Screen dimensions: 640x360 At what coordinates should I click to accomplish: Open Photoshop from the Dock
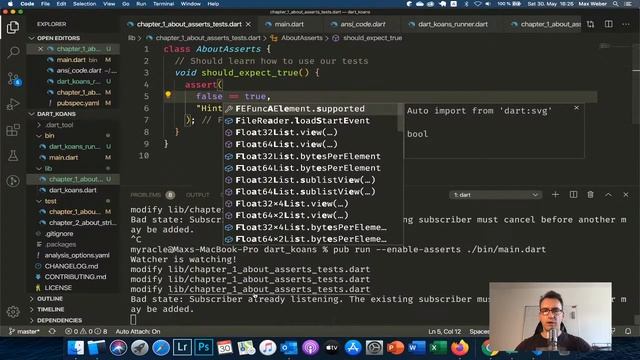click(x=203, y=347)
